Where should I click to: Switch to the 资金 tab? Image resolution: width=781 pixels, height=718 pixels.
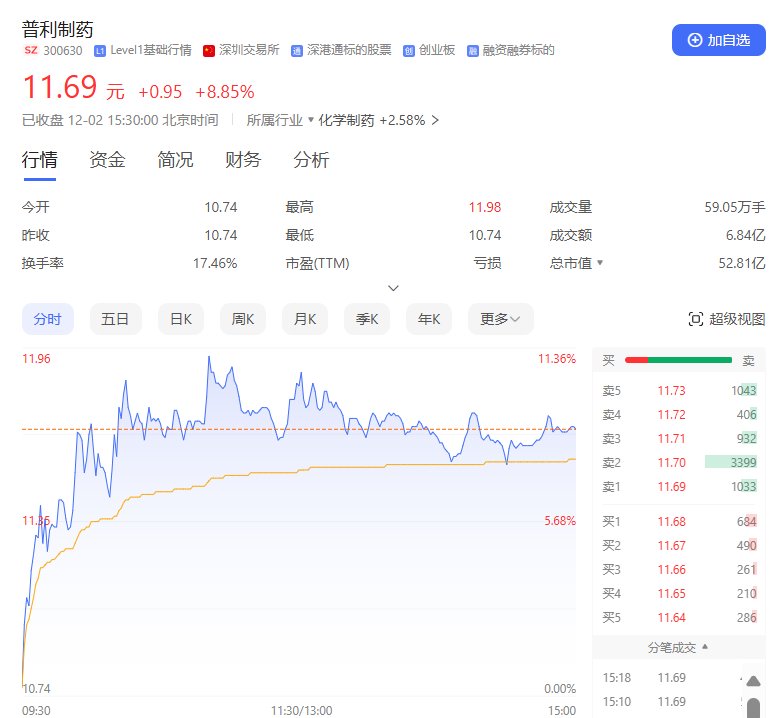click(107, 160)
